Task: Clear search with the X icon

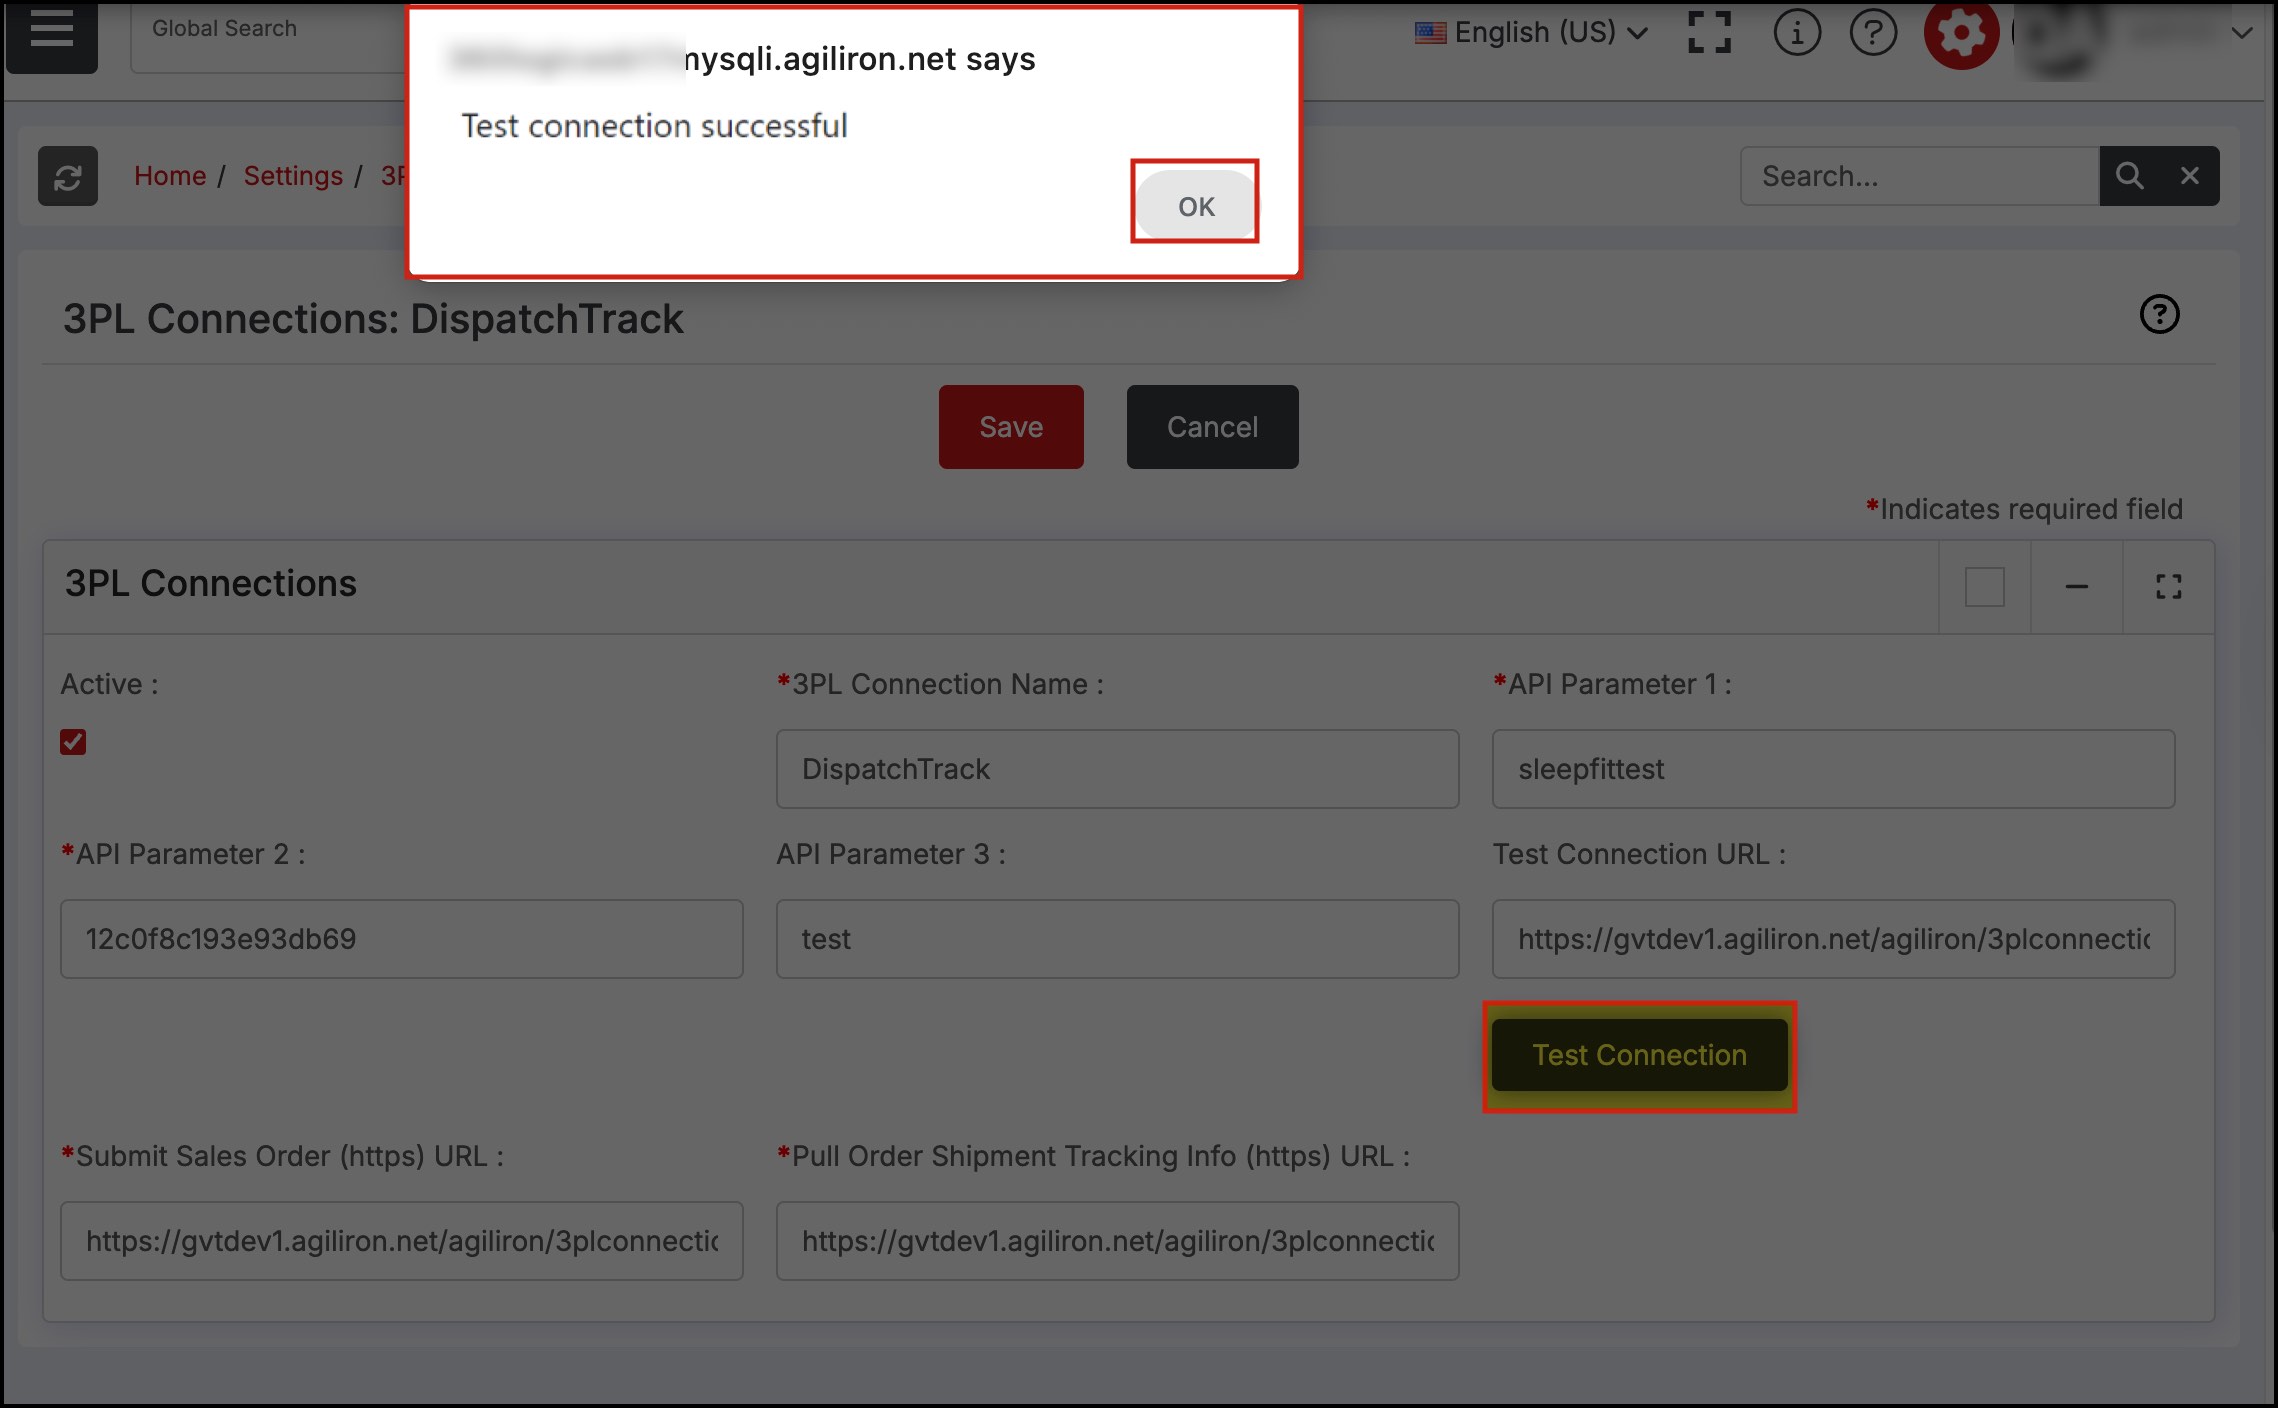Action: tap(2189, 176)
